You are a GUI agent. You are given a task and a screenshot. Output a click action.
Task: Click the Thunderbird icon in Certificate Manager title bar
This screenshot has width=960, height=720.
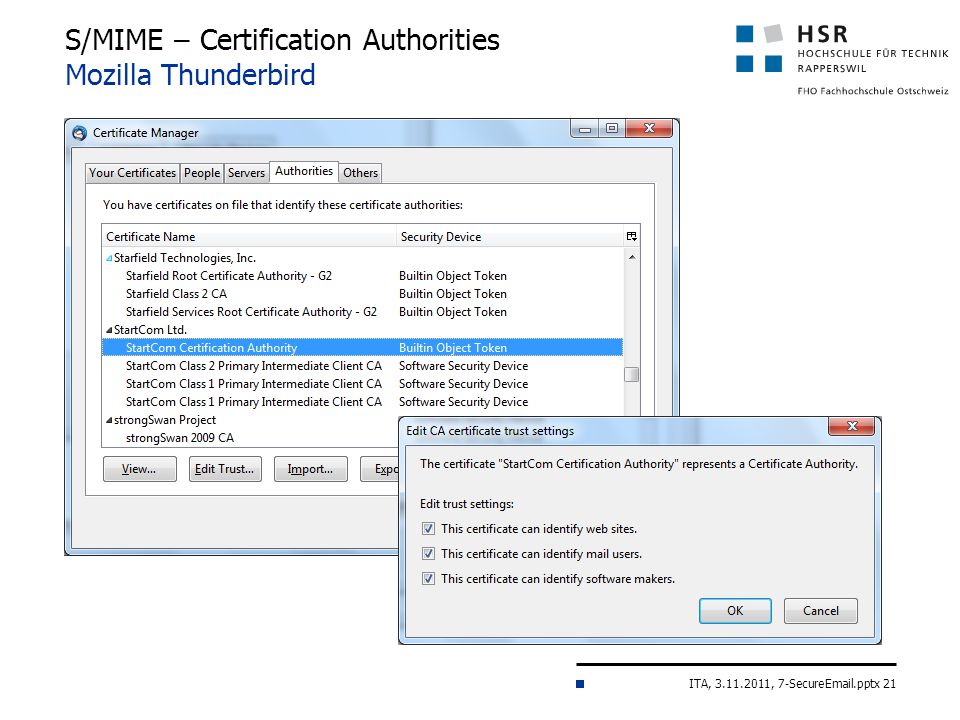[x=80, y=133]
